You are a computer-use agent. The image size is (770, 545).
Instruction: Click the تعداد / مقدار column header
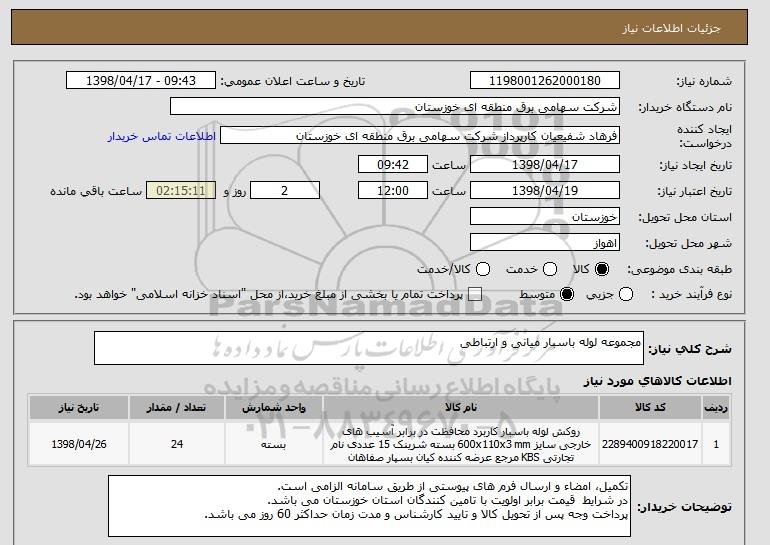177,408
